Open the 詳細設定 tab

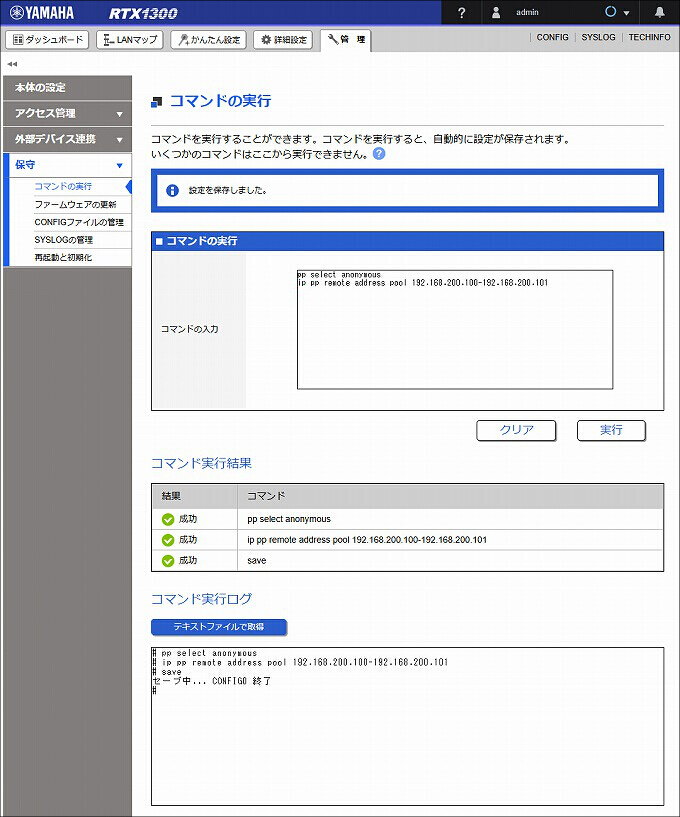tap(283, 40)
